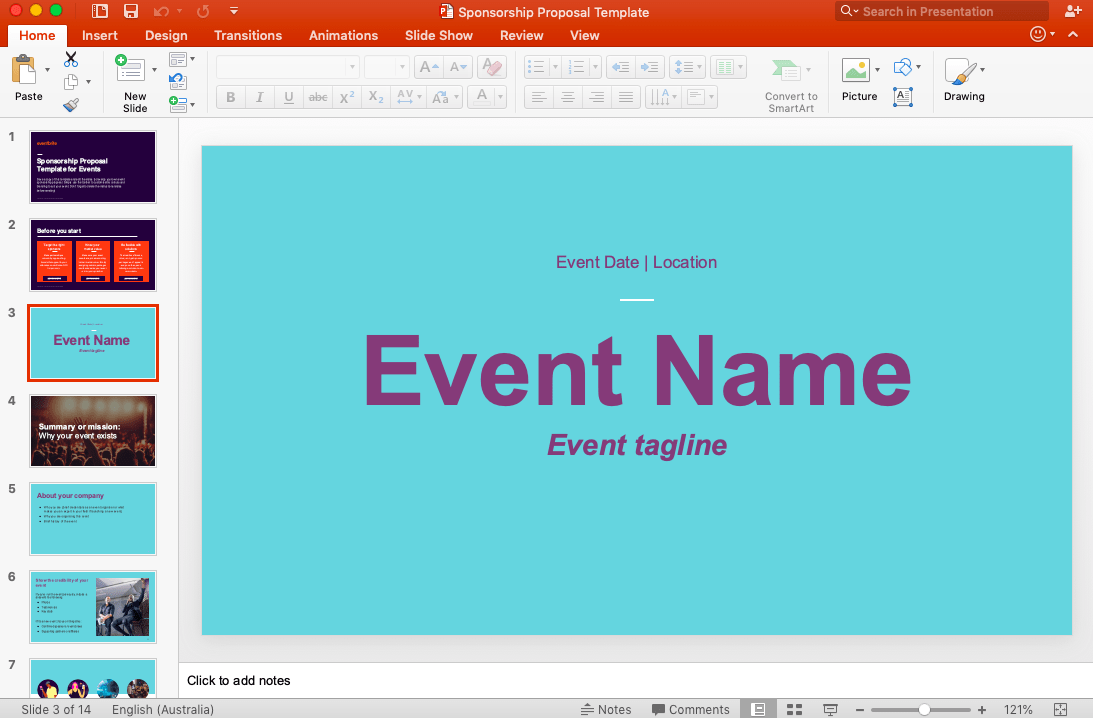Toggle the Notes pane
The image size is (1093, 718).
606,709
